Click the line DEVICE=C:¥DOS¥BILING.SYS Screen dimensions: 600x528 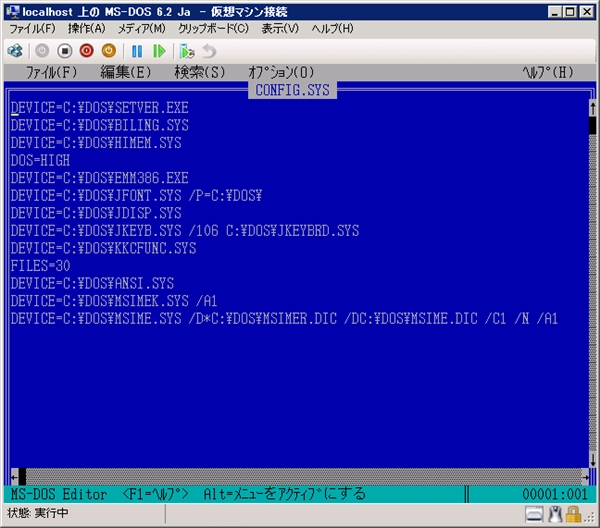99,125
